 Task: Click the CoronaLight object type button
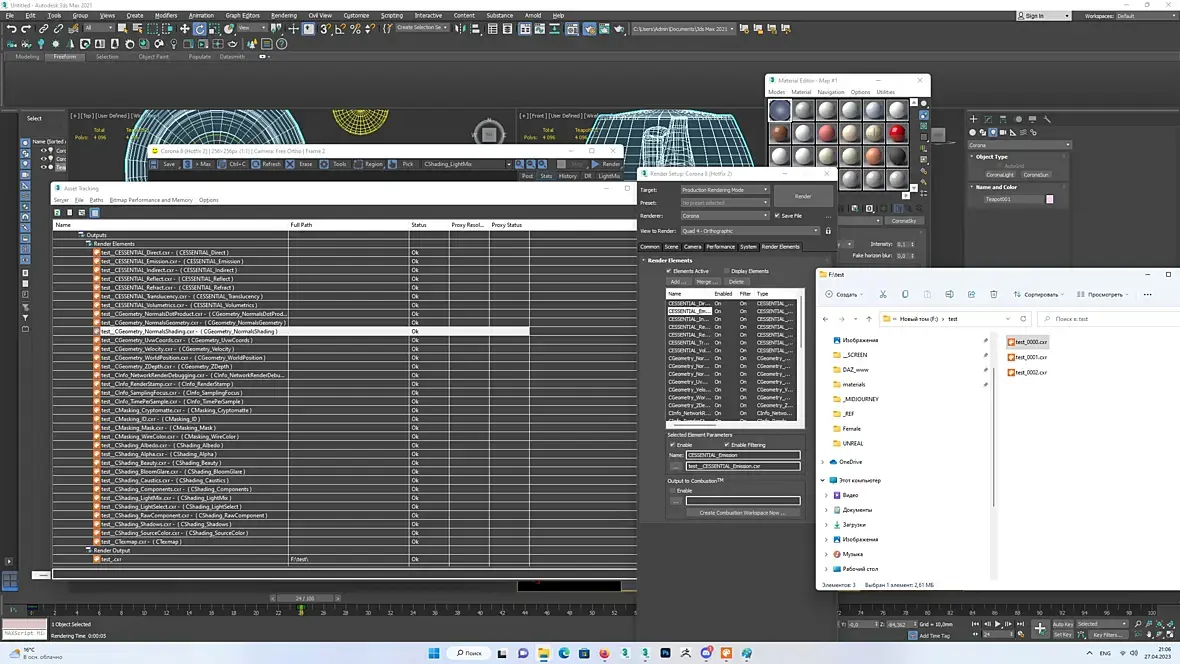coord(999,175)
